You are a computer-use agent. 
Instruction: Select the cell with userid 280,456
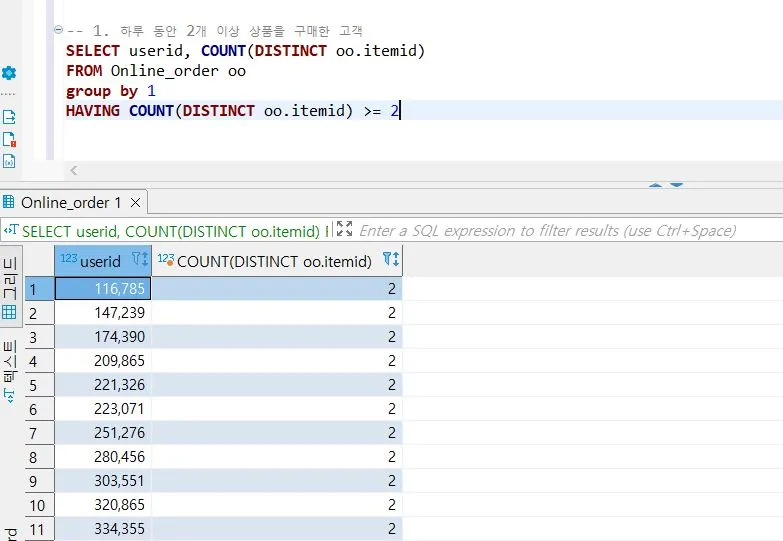103,457
